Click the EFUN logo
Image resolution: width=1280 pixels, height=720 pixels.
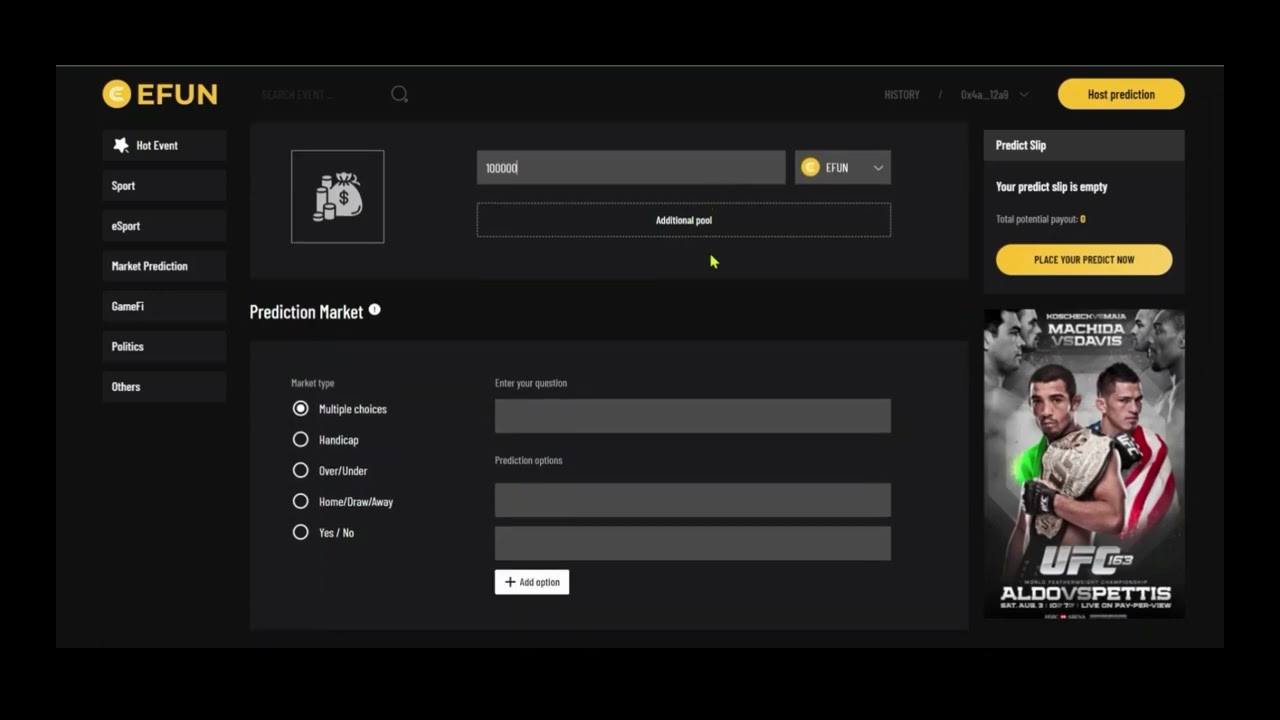160,94
